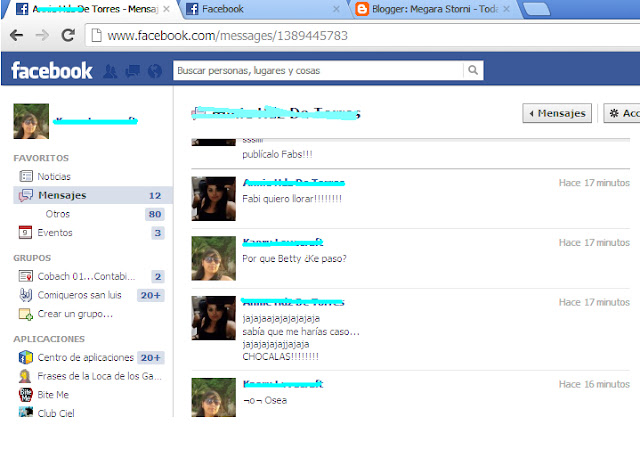Click avatar next to 'sabía que me harías caso'
The width and height of the screenshot is (640, 450).
[213, 318]
